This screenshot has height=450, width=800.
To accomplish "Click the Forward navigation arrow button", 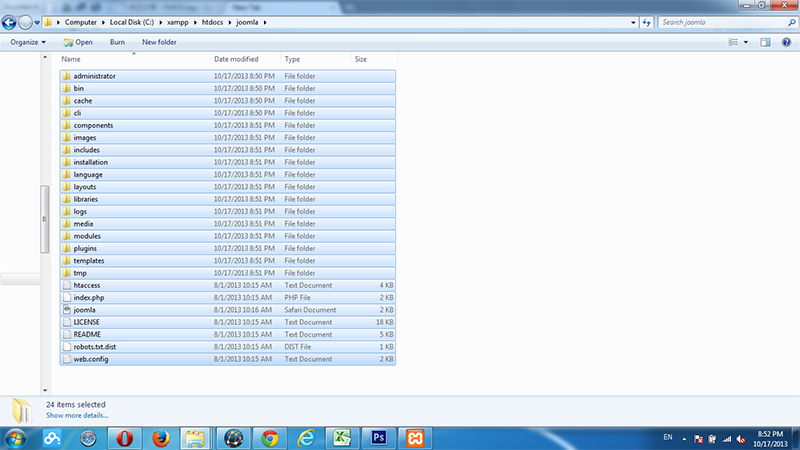I will pos(25,22).
